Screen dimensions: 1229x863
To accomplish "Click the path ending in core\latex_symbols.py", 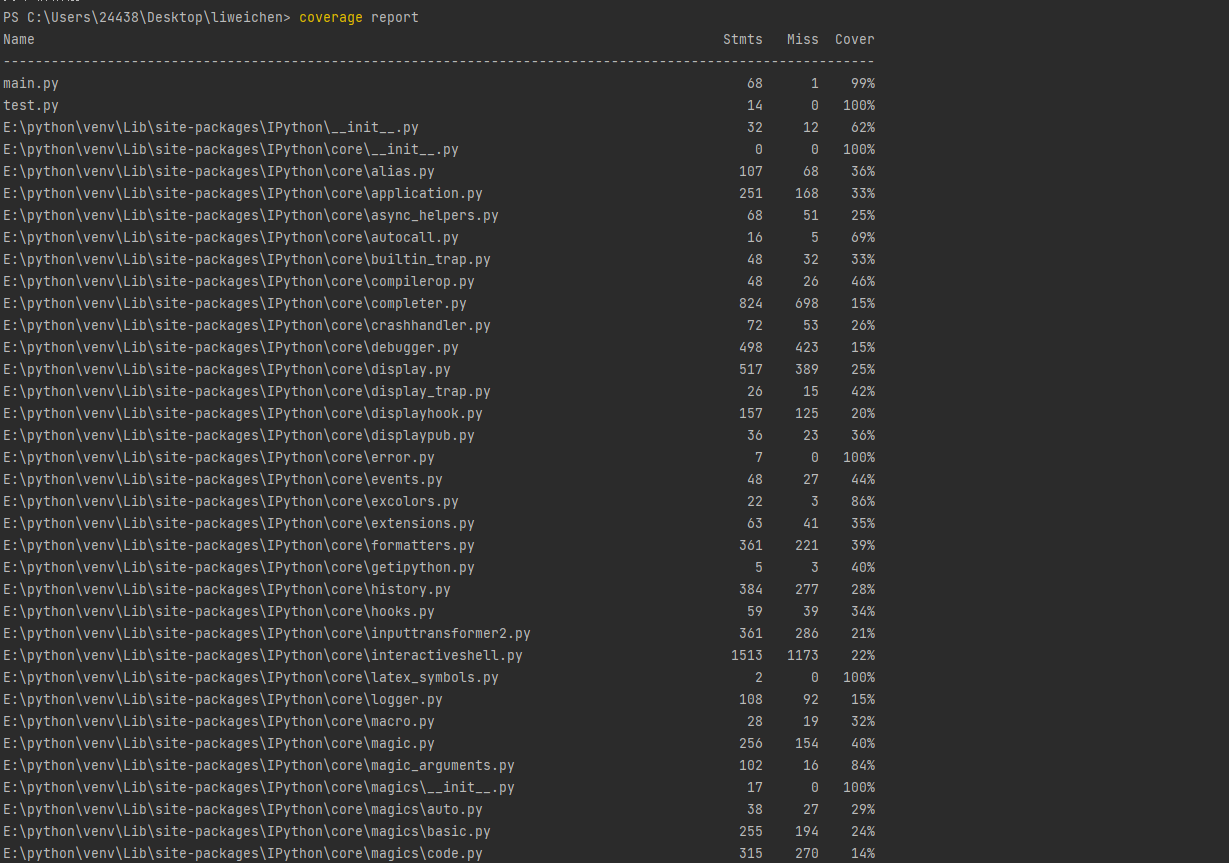I will click(x=251, y=678).
